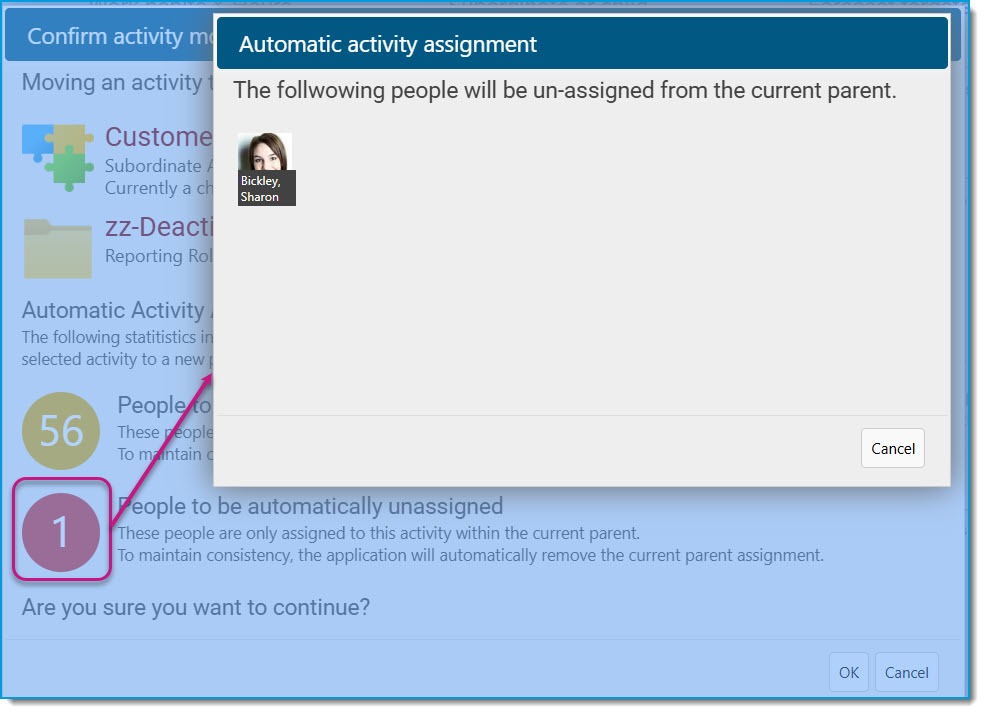Viewport: 984px width, 713px height.
Task: Click the puzzle pieces activity icon
Action: [58, 158]
